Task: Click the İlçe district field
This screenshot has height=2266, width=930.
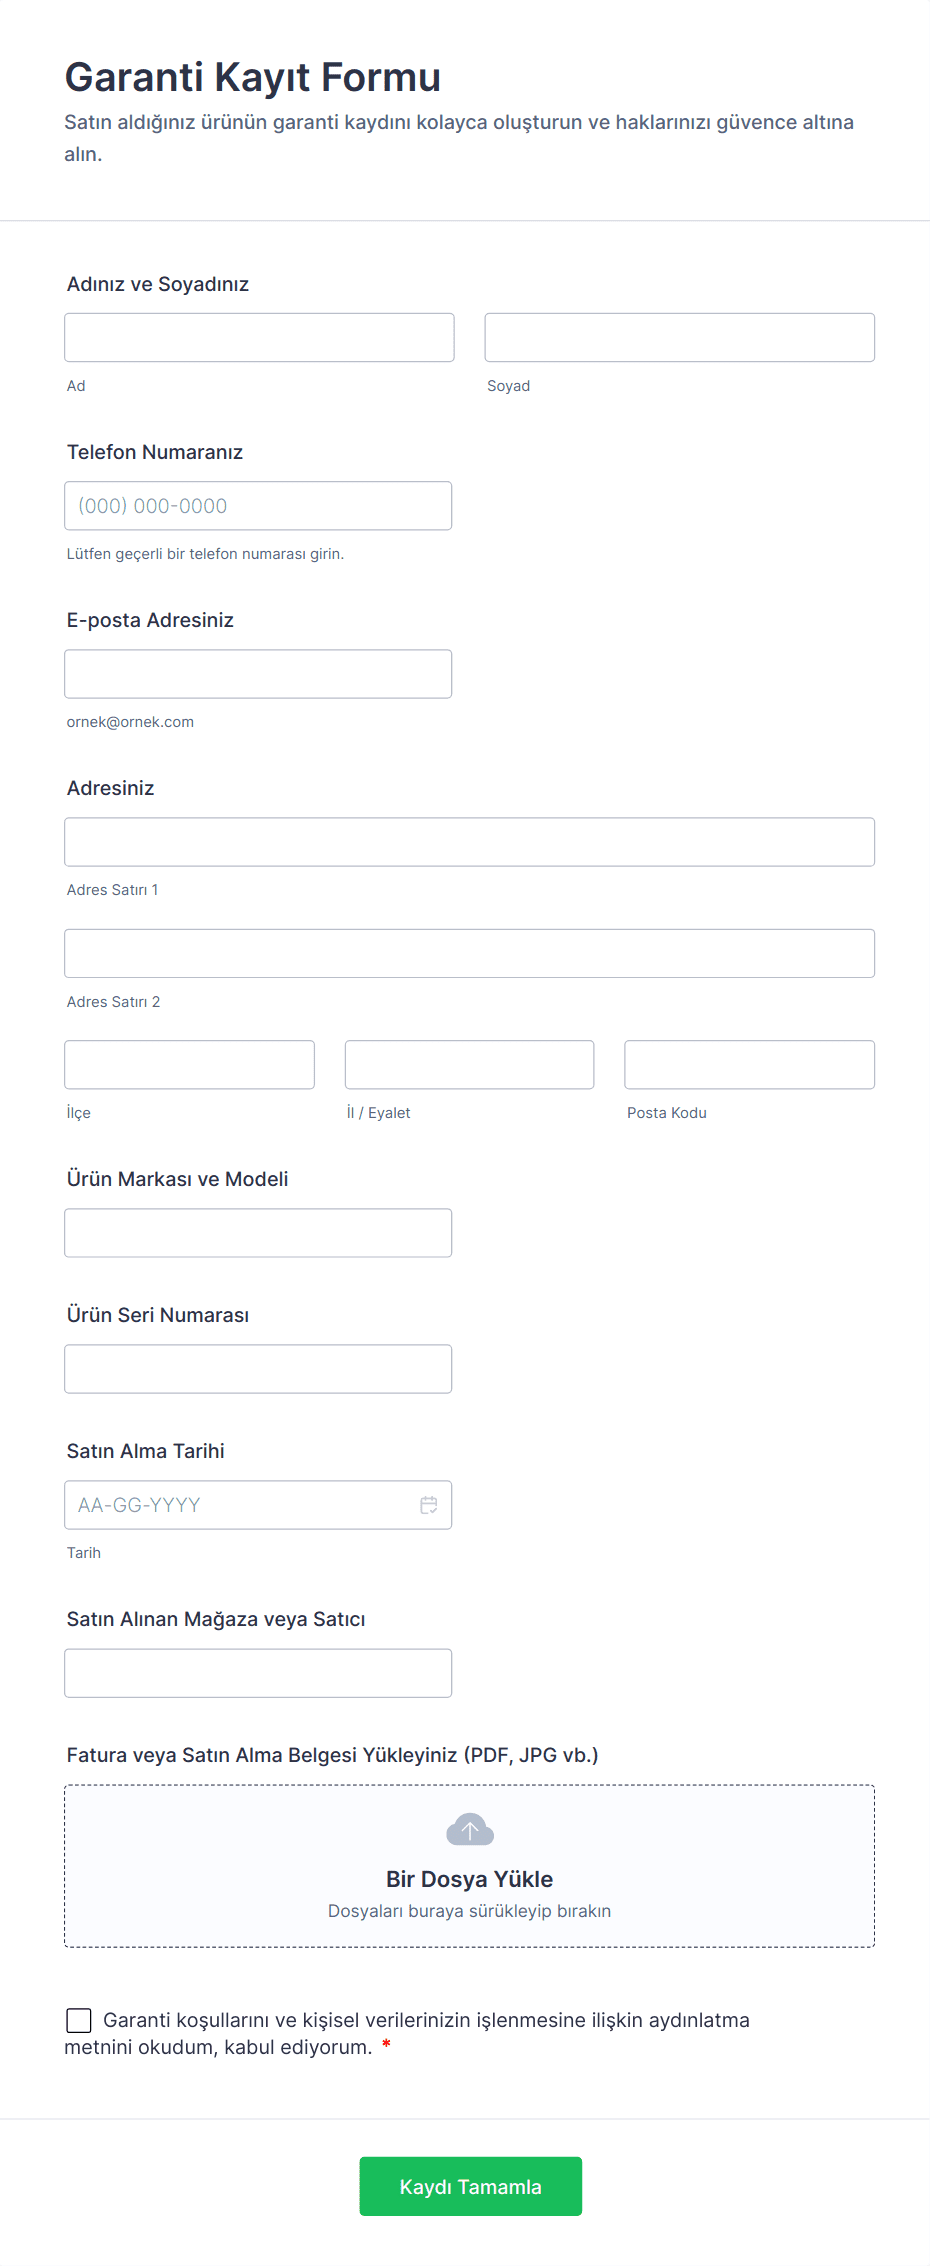Action: pyautogui.click(x=189, y=1065)
